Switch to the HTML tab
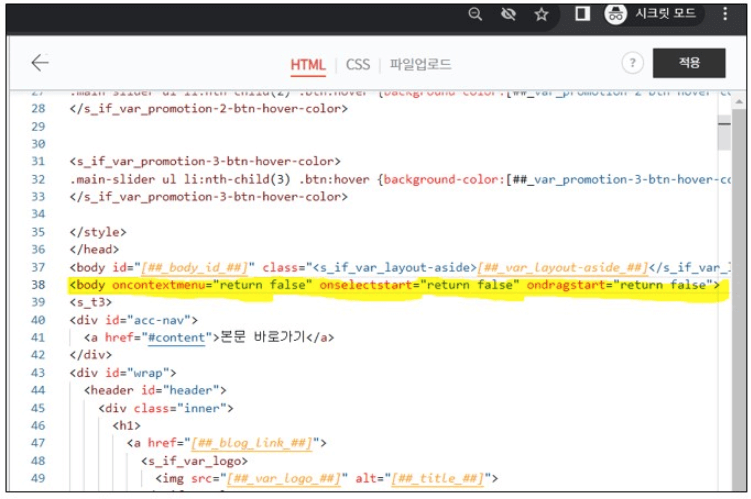This screenshot has height=499, width=751. click(308, 64)
